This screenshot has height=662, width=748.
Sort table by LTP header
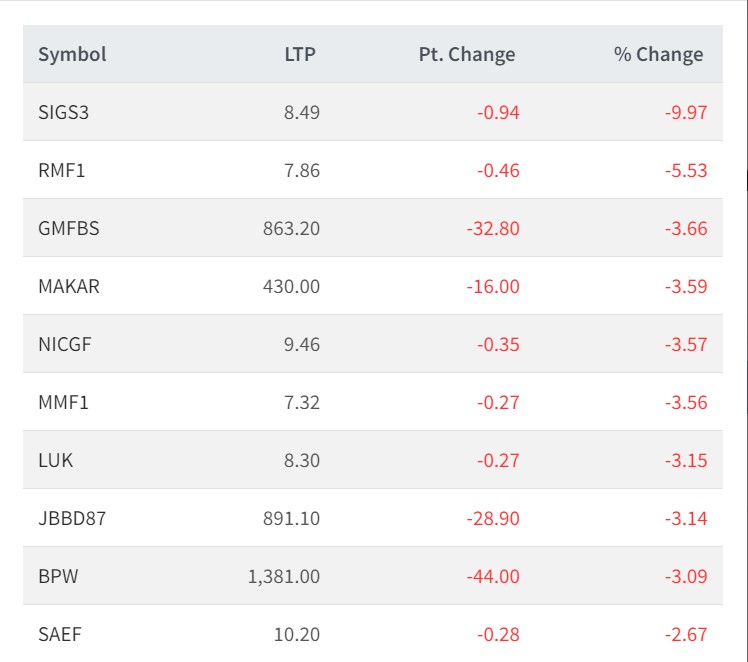(x=299, y=55)
